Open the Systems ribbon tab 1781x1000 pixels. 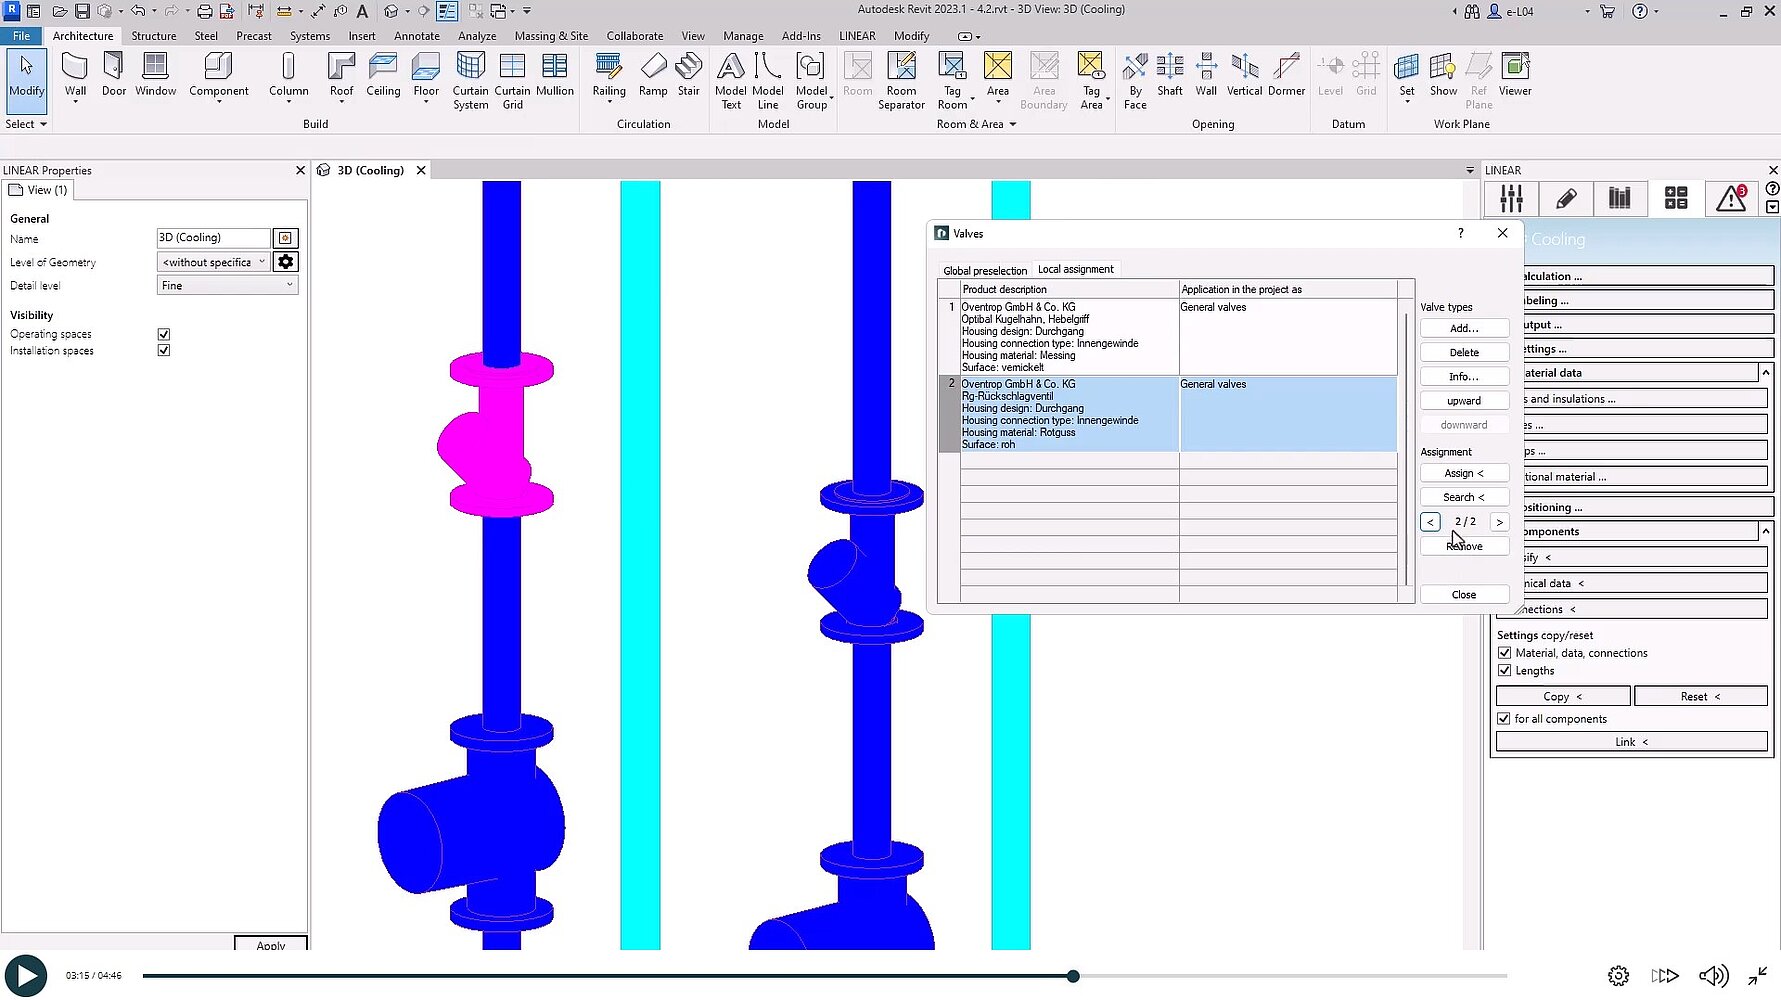[x=309, y=36]
